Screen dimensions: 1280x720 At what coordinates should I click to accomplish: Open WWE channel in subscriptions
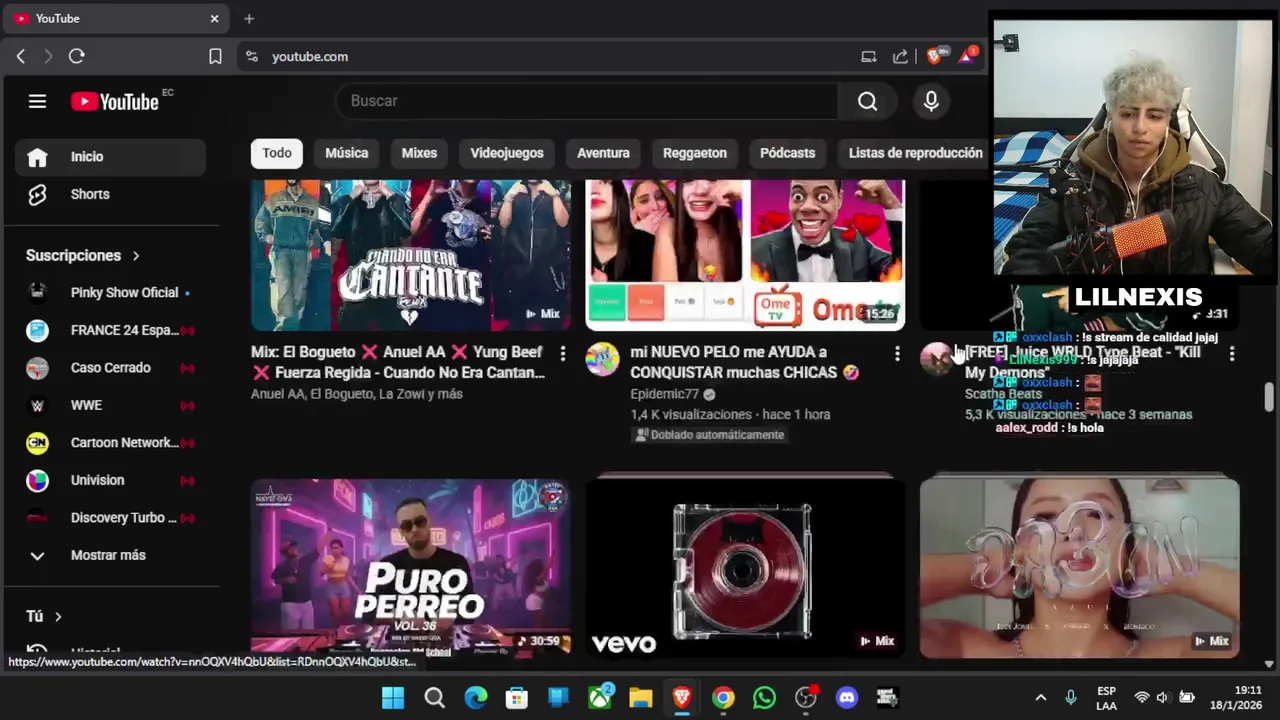(x=110, y=405)
